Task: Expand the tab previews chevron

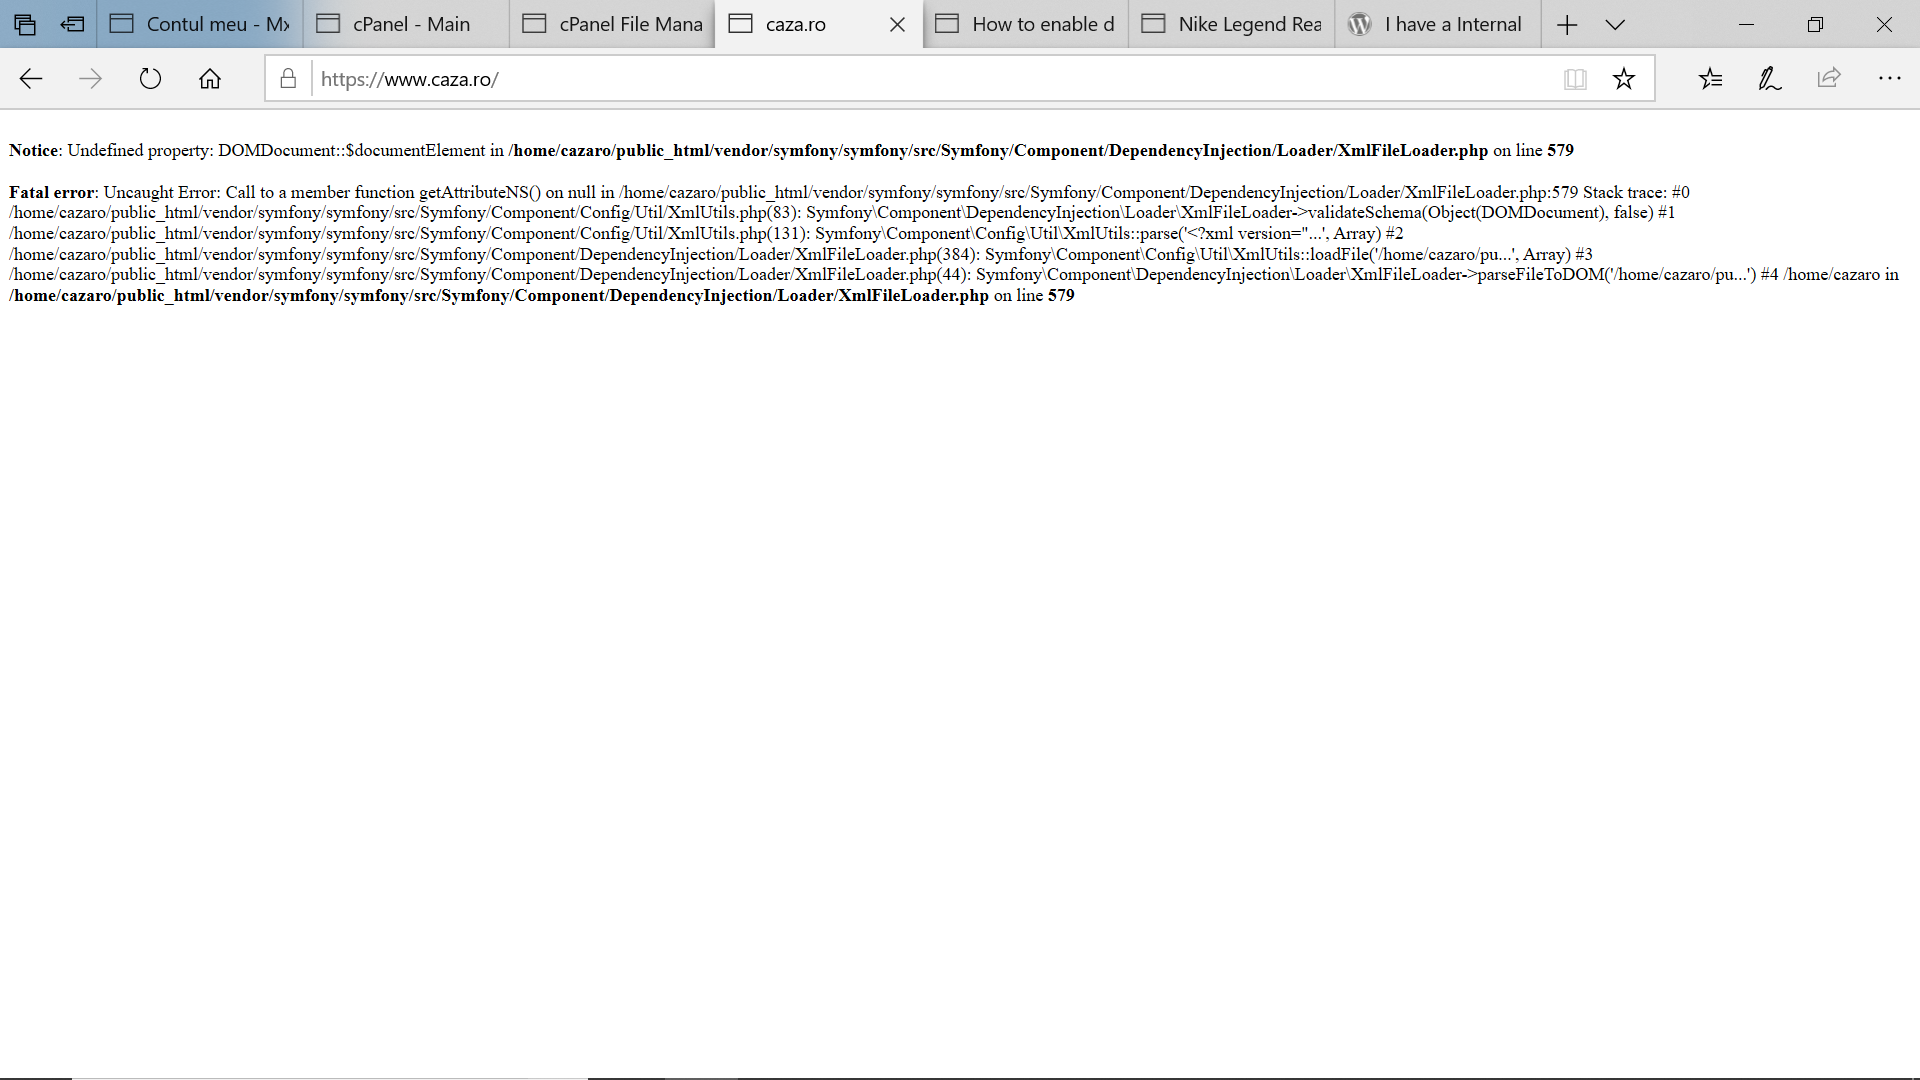Action: click(x=1615, y=25)
